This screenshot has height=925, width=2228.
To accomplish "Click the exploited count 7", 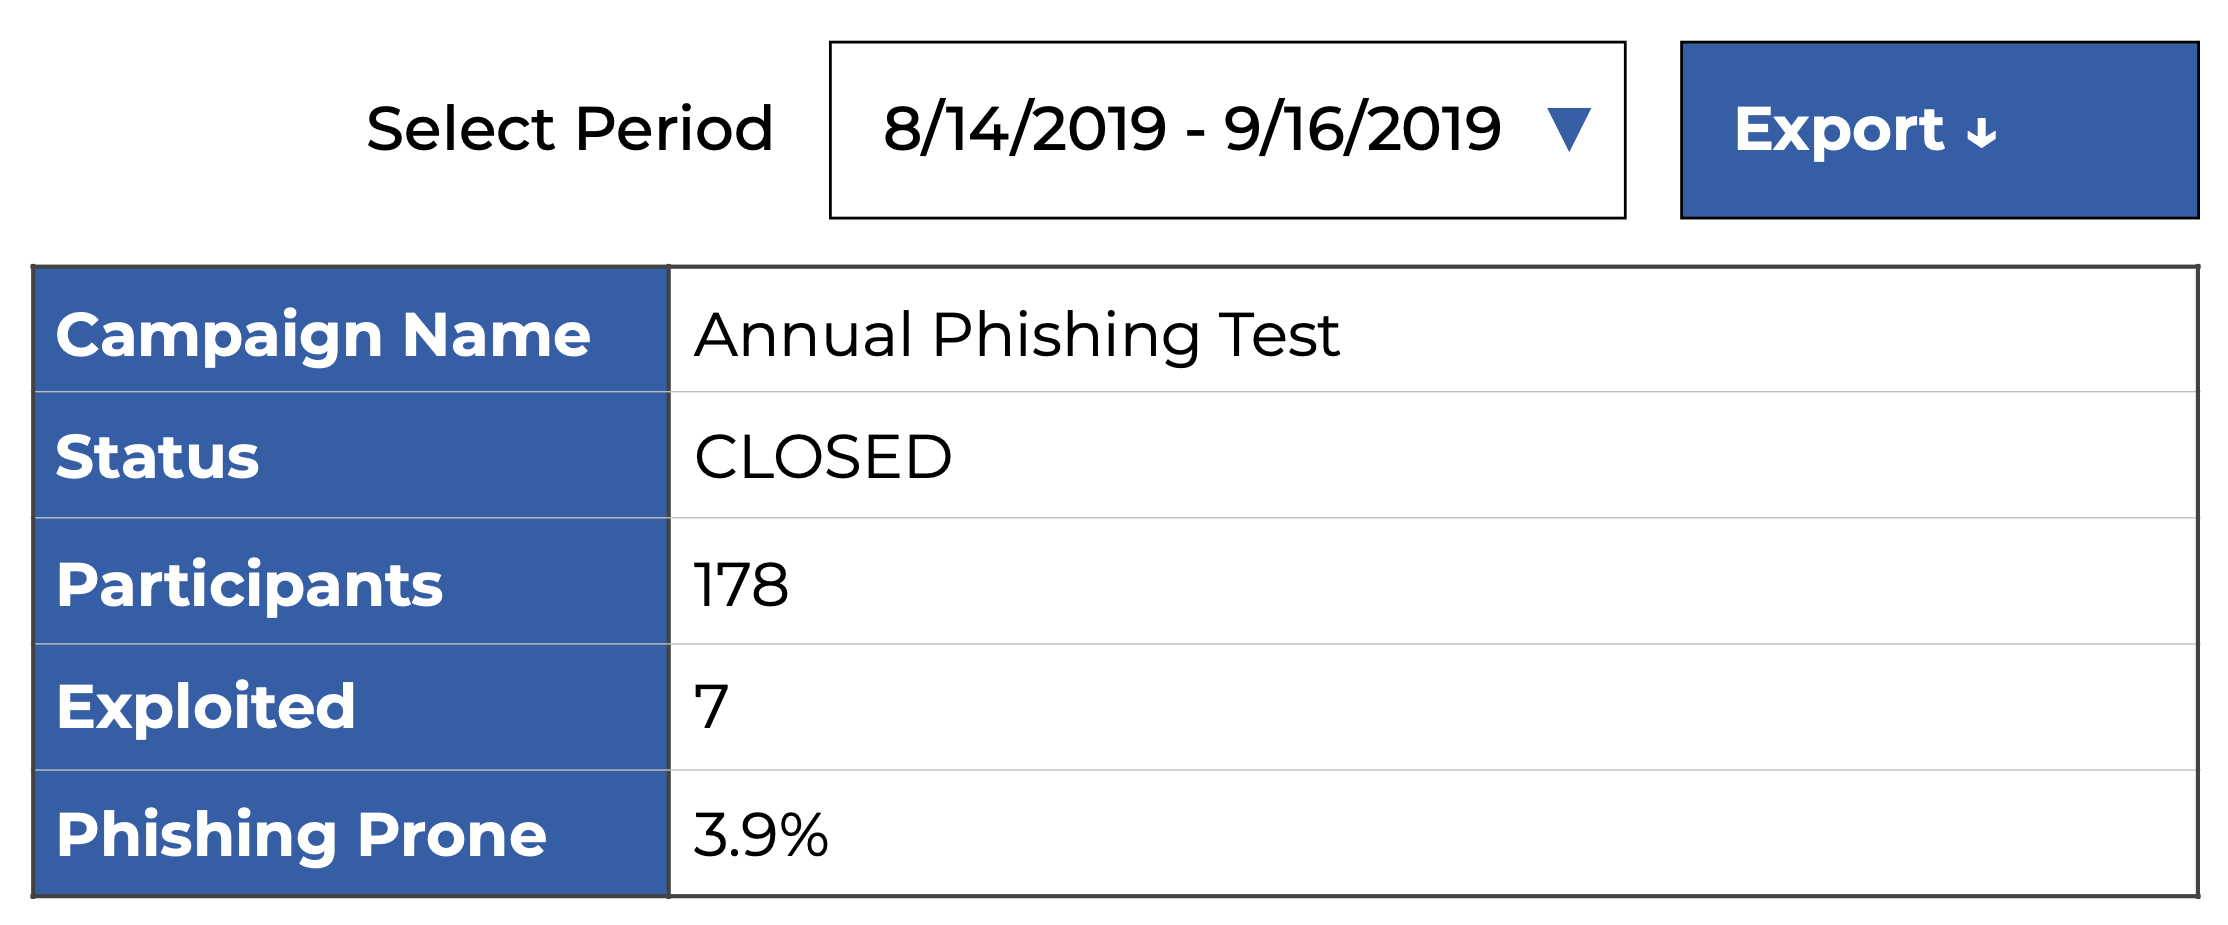I will point(711,707).
